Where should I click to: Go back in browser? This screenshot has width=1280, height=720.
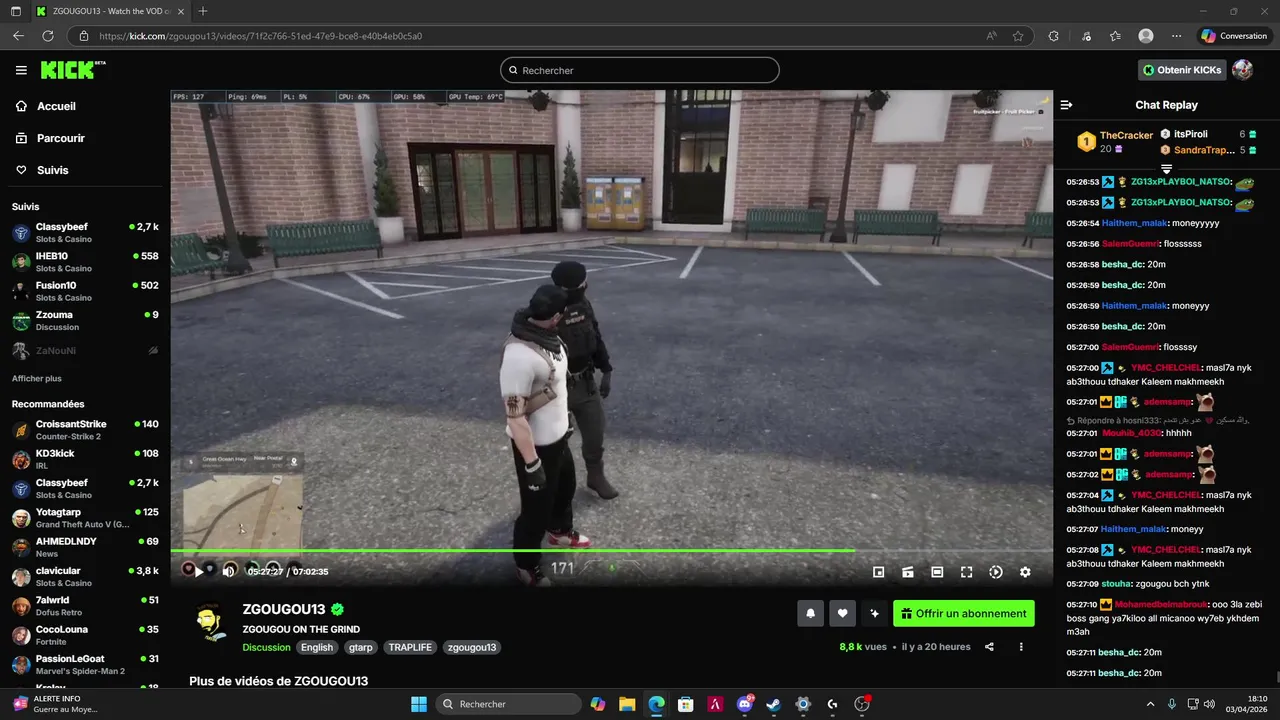pyautogui.click(x=18, y=36)
